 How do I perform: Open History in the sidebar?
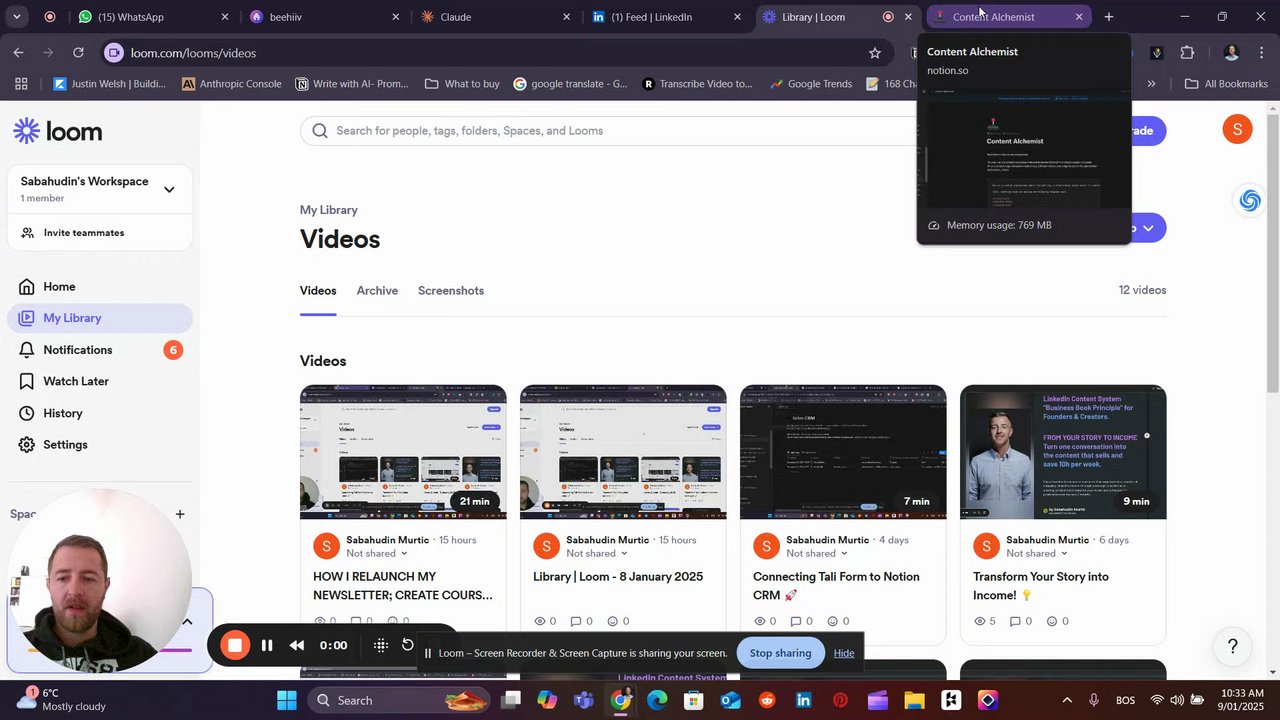coord(100,413)
